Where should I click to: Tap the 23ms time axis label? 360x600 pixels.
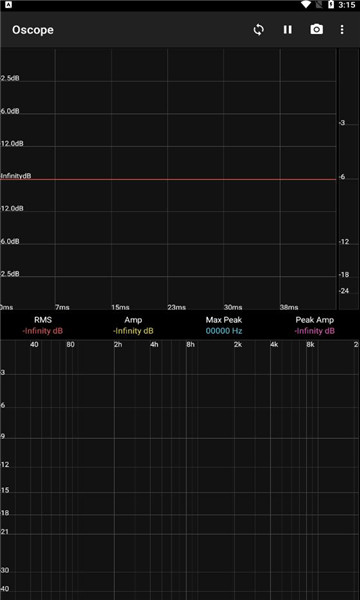[177, 307]
